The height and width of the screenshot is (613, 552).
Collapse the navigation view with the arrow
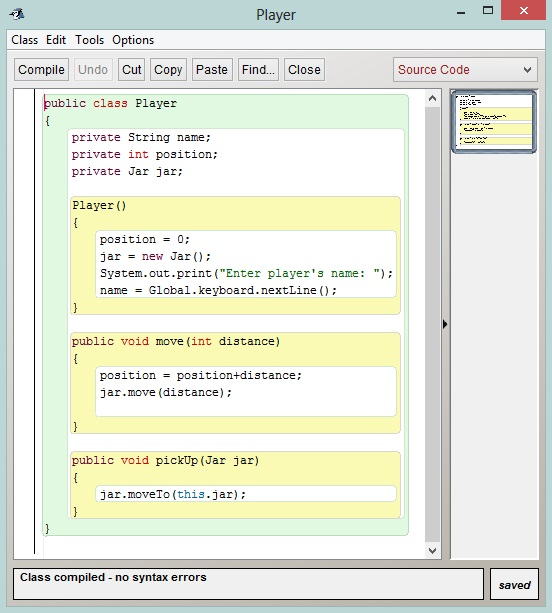click(x=445, y=324)
